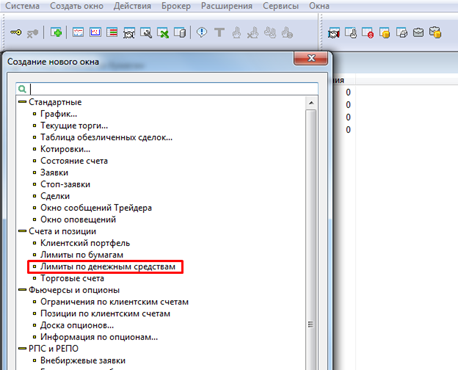Screen dimensions: 458x370
Task: Open the Сервисы menu
Action: click(281, 6)
